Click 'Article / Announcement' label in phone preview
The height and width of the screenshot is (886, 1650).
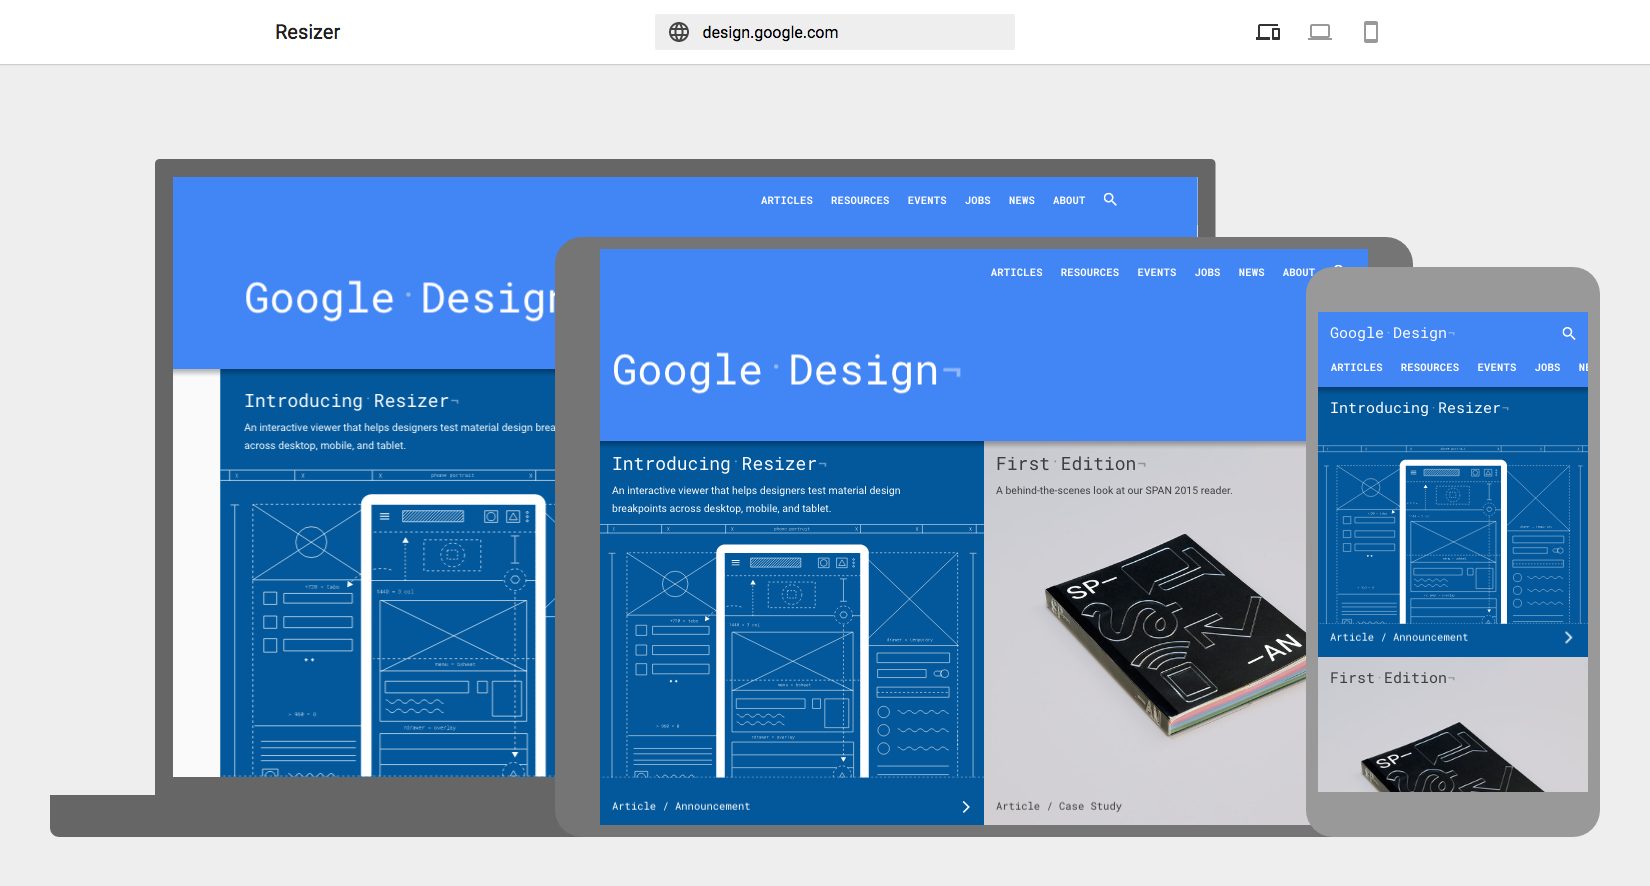[1399, 638]
